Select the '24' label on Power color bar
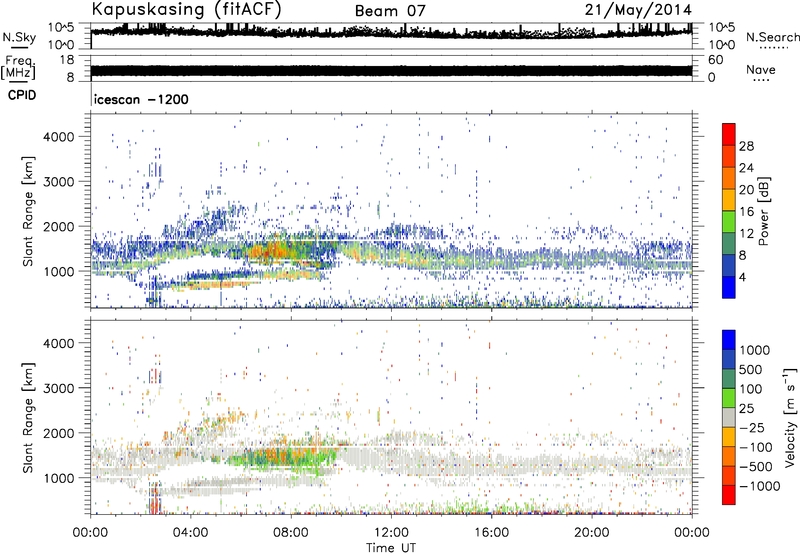The height and width of the screenshot is (554, 800). pos(746,168)
